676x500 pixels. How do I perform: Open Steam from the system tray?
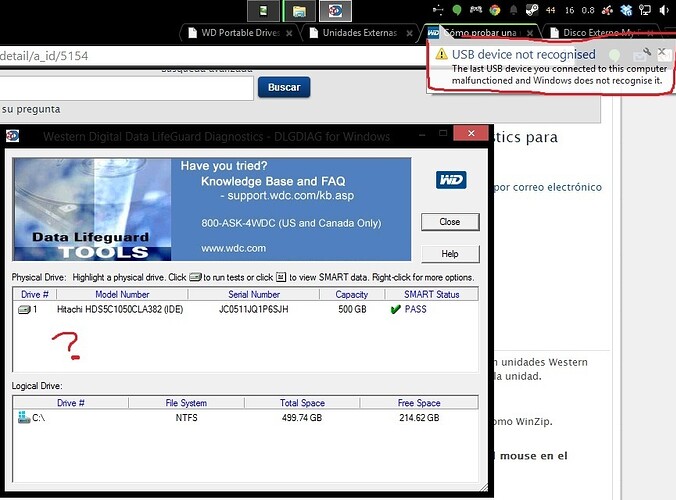[532, 10]
